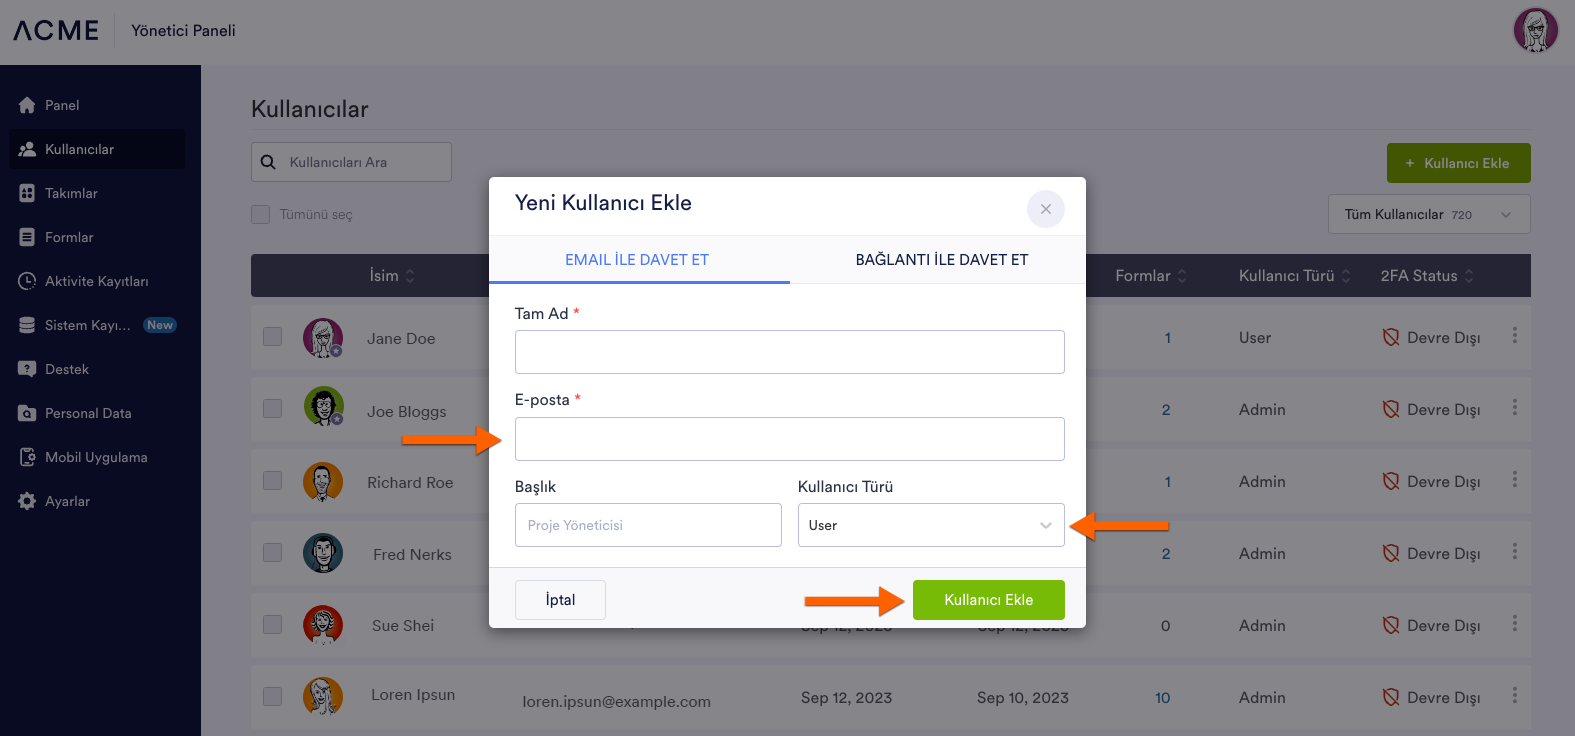
Task: Check the Tümünü seç checkbox
Action: [261, 214]
